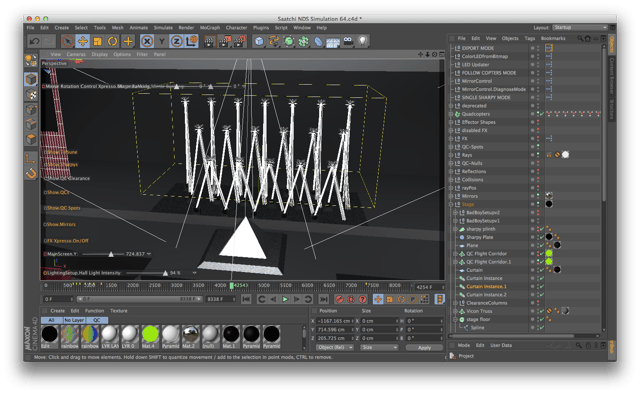Viewport: 640px width, 394px height.
Task: Toggle the coordinate system icon
Action: click(191, 41)
